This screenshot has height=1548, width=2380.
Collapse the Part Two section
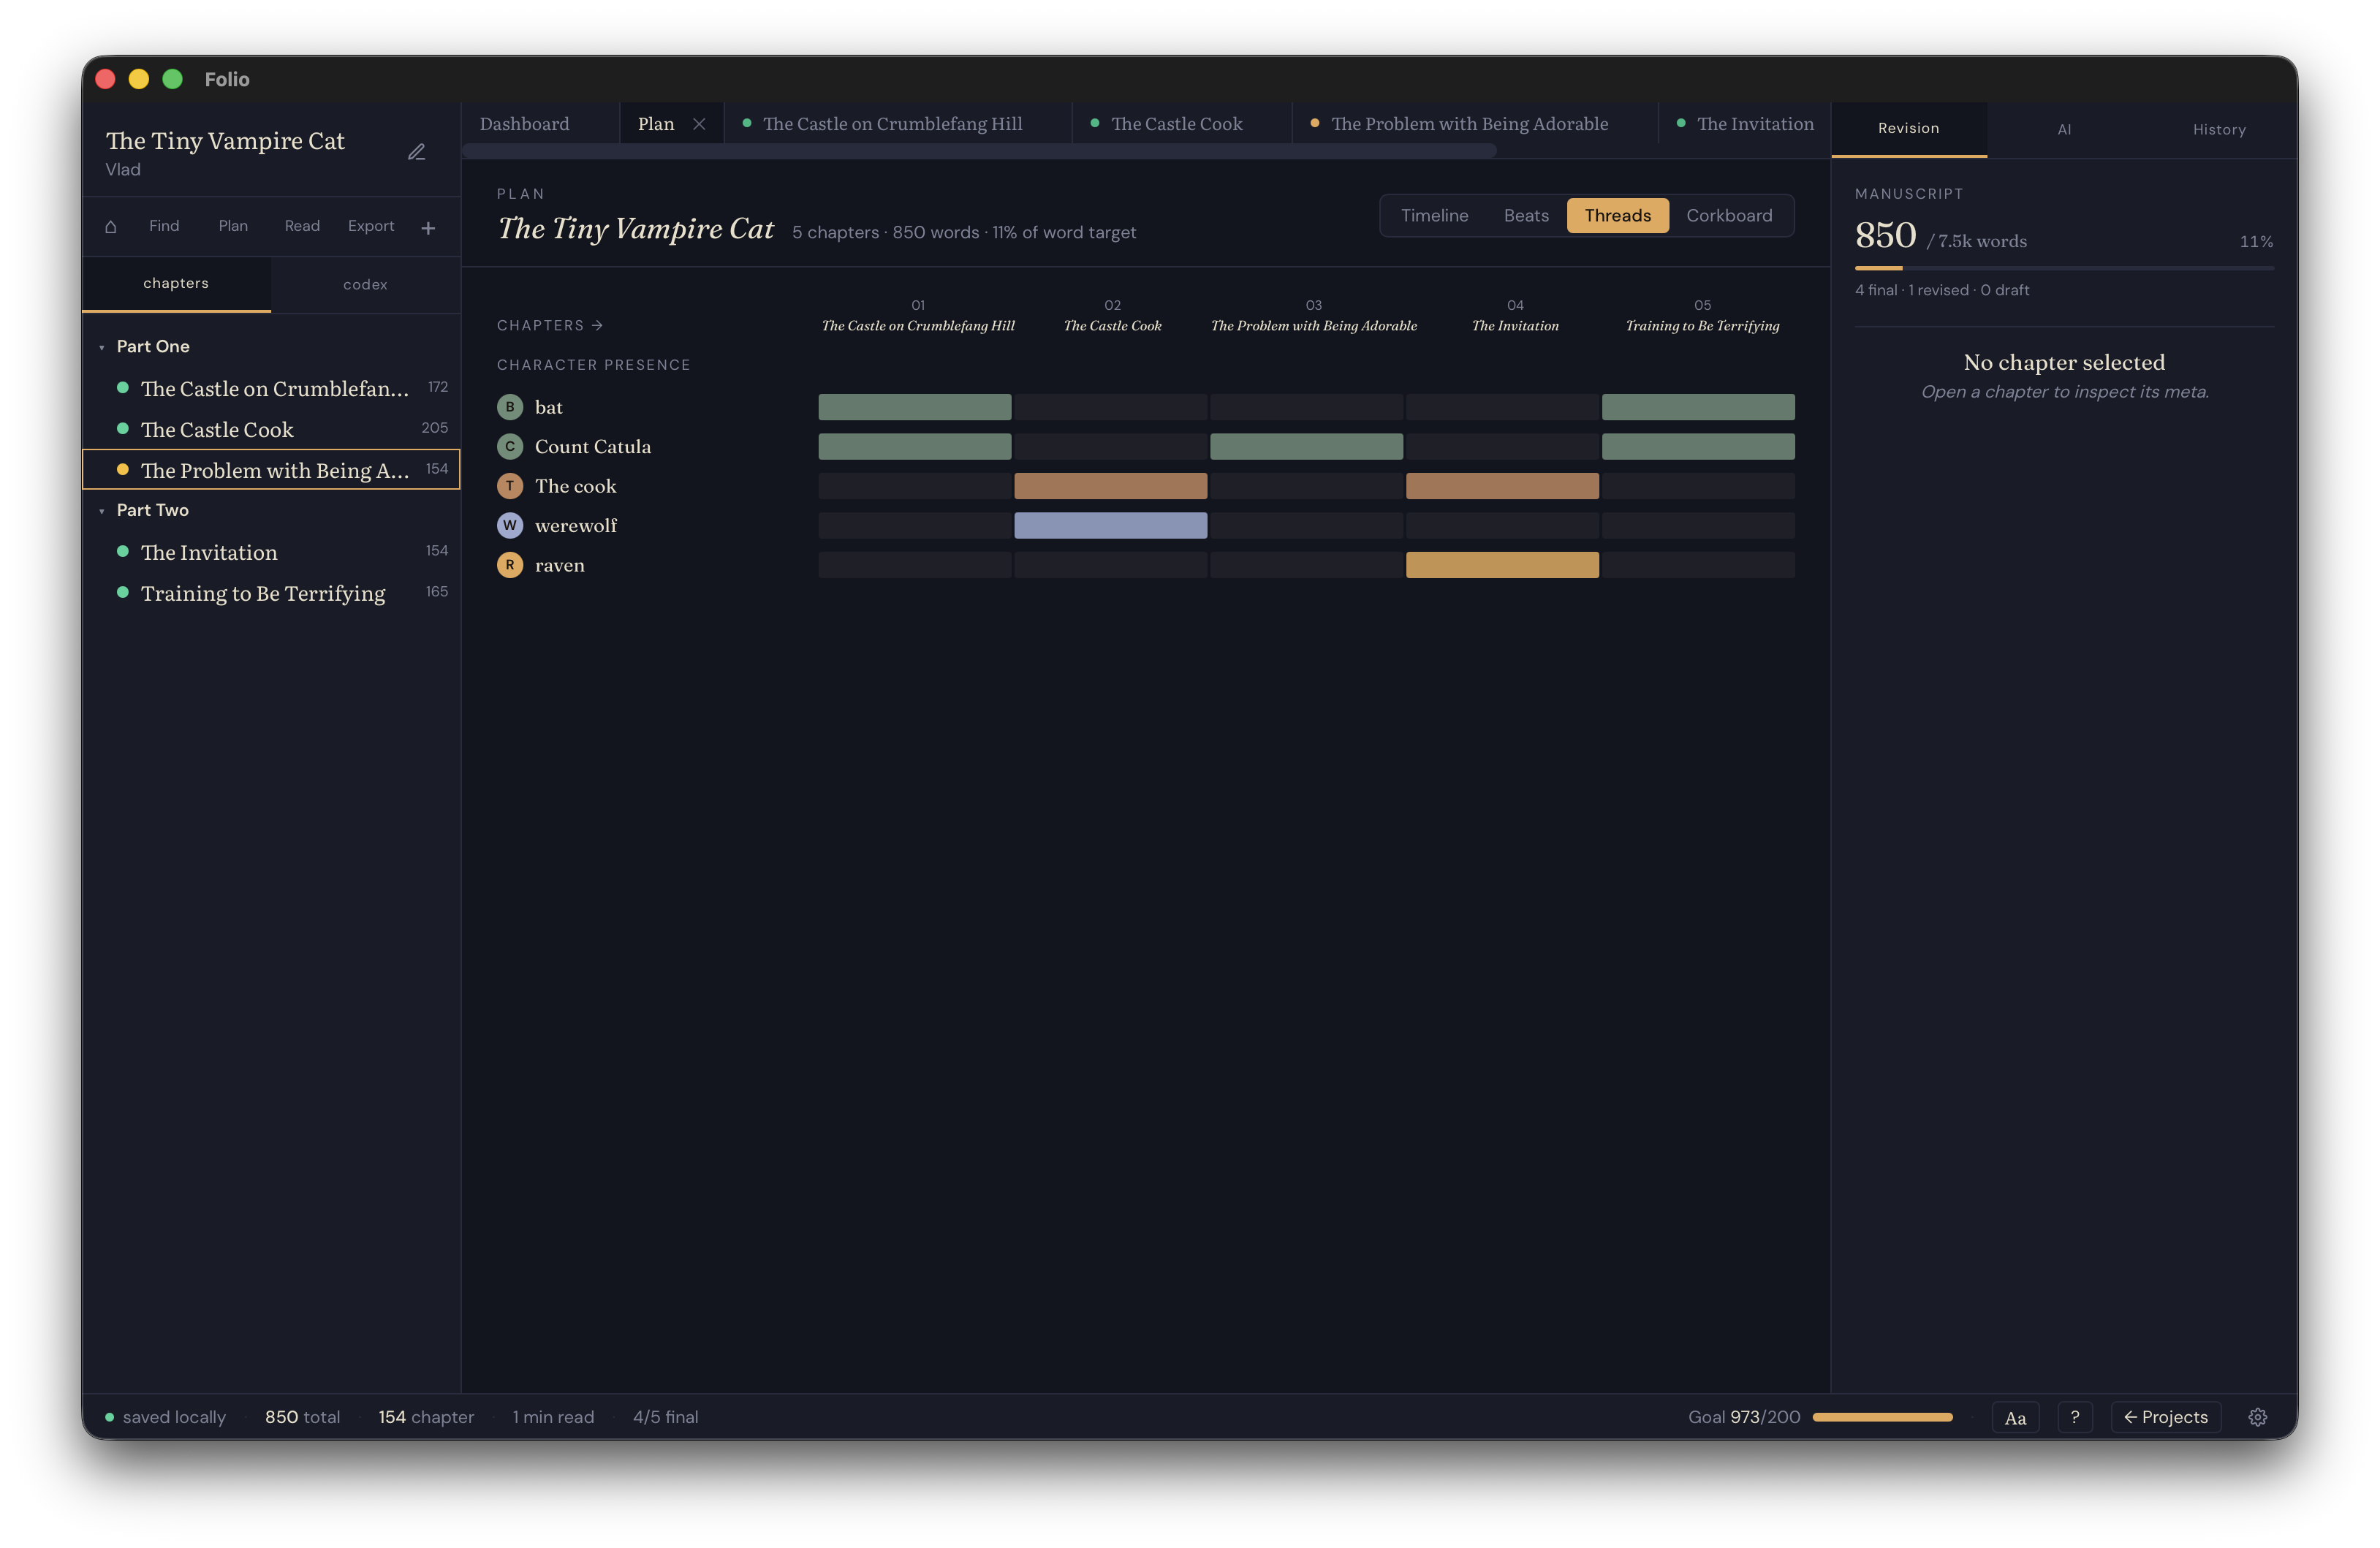tap(102, 511)
